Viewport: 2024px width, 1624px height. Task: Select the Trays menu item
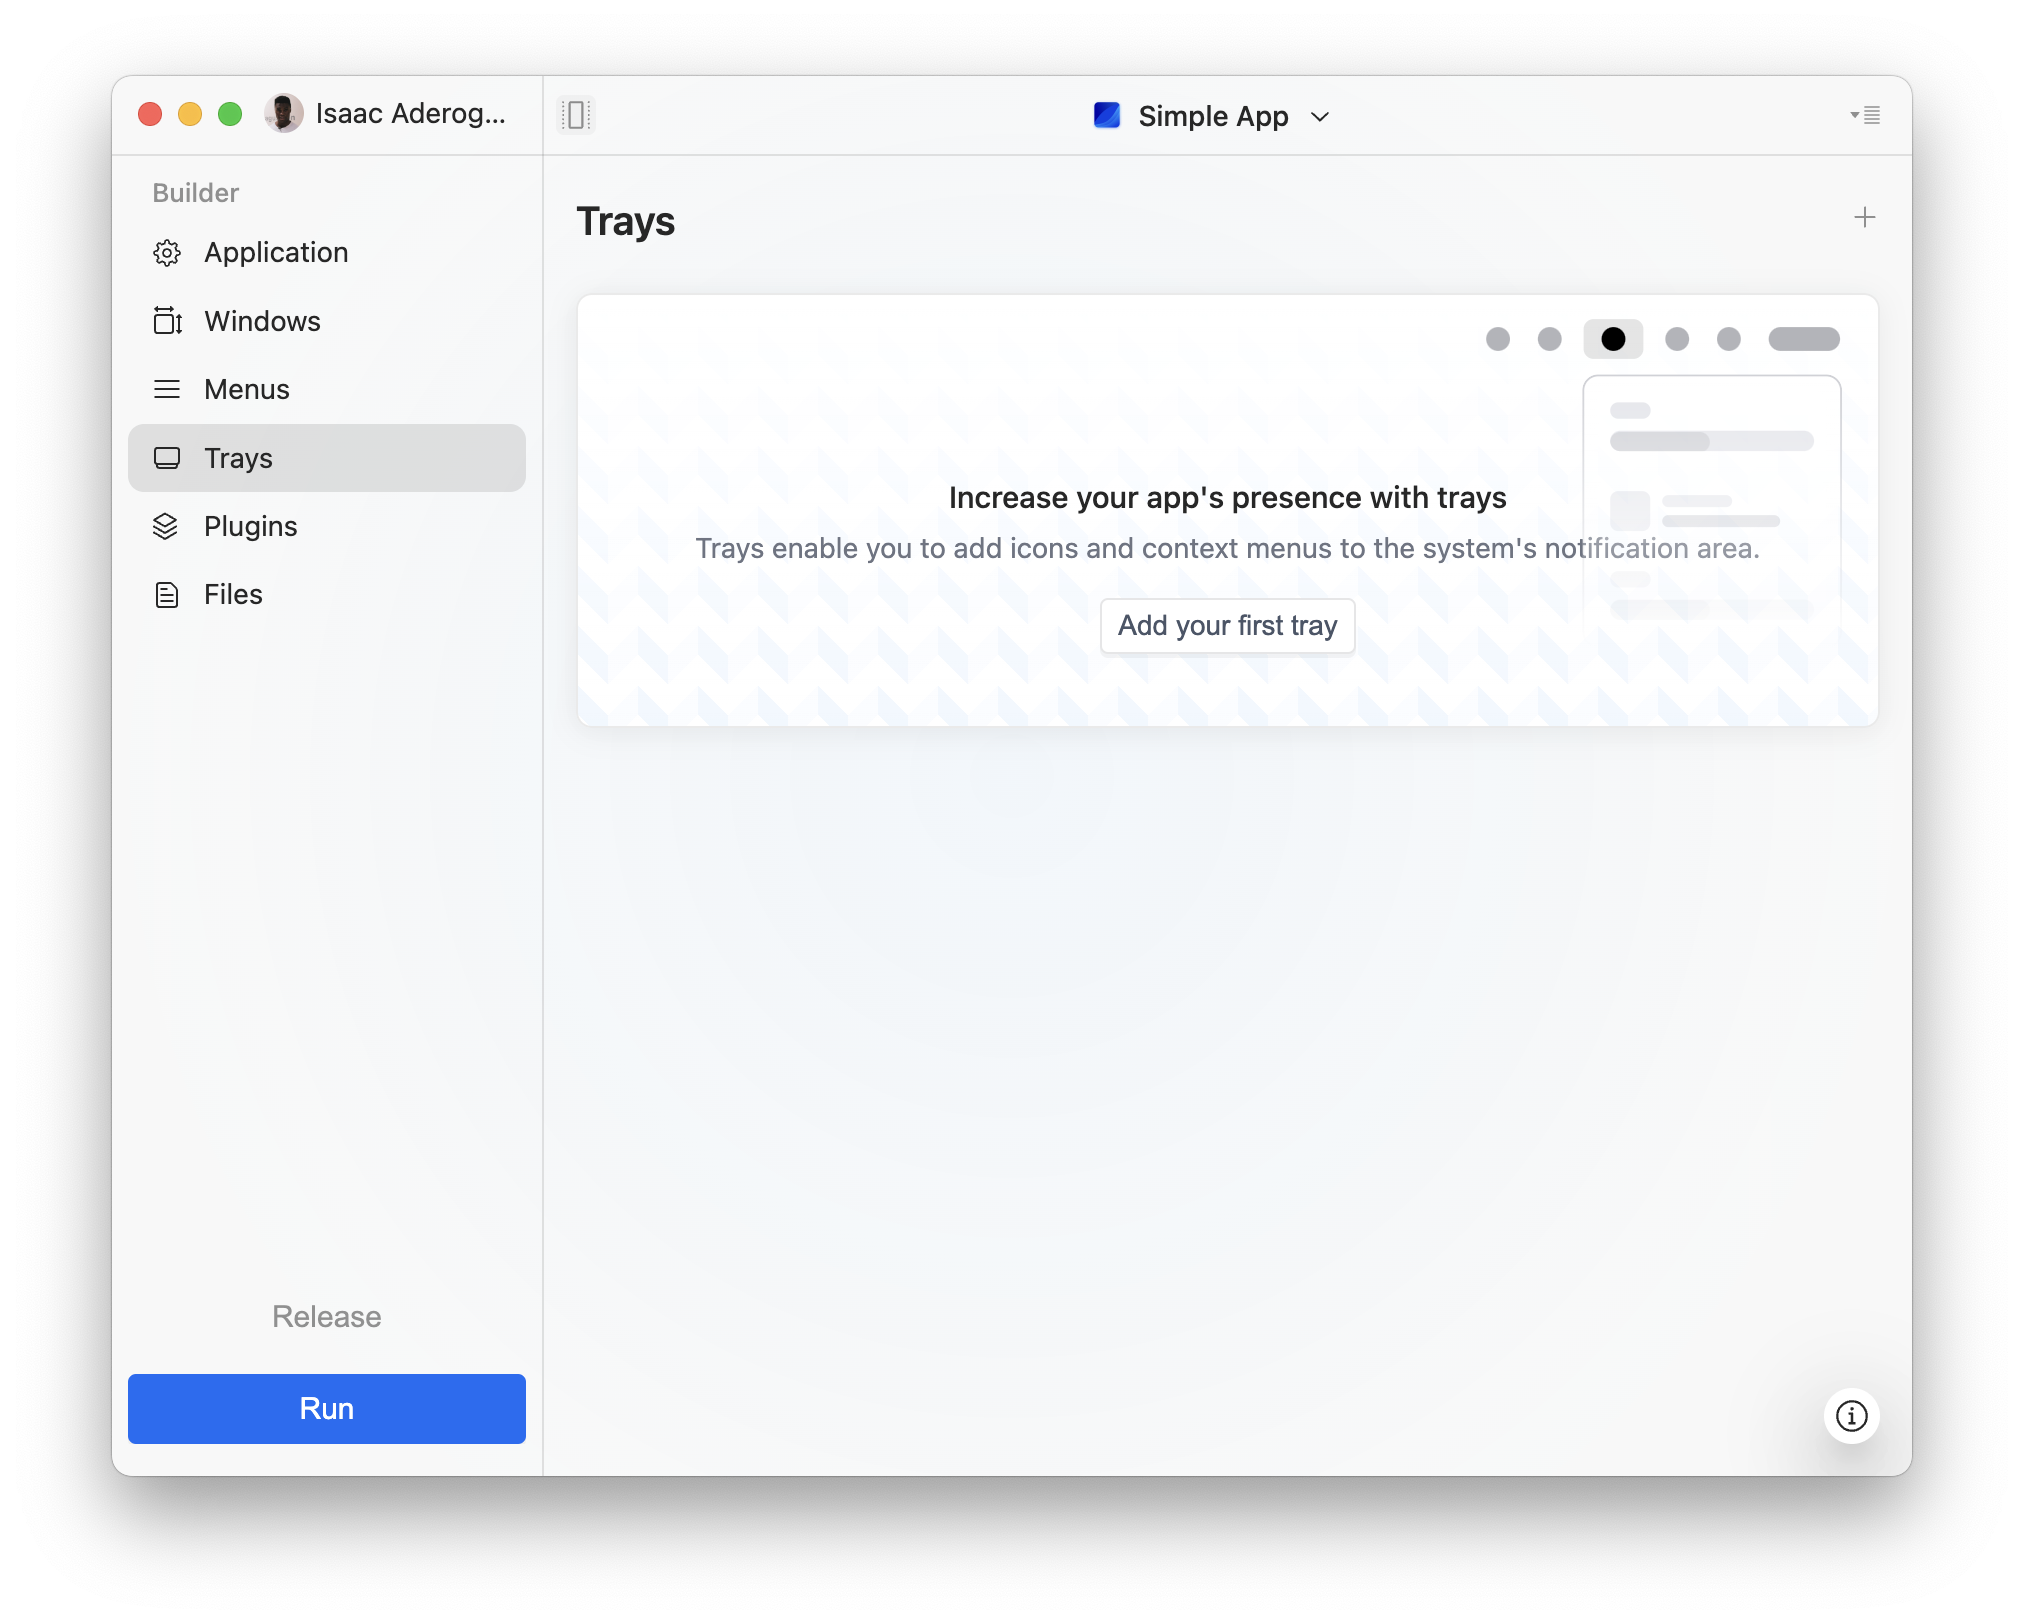[x=239, y=456]
